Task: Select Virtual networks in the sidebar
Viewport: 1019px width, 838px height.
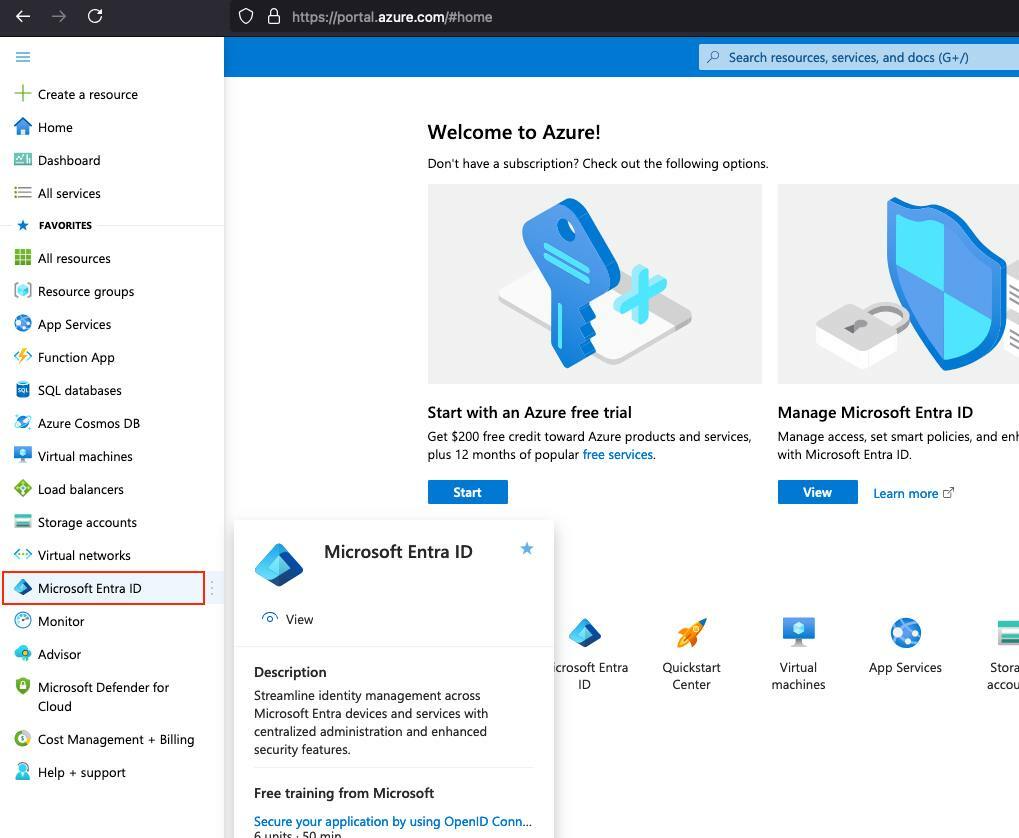Action: pyautogui.click(x=84, y=555)
